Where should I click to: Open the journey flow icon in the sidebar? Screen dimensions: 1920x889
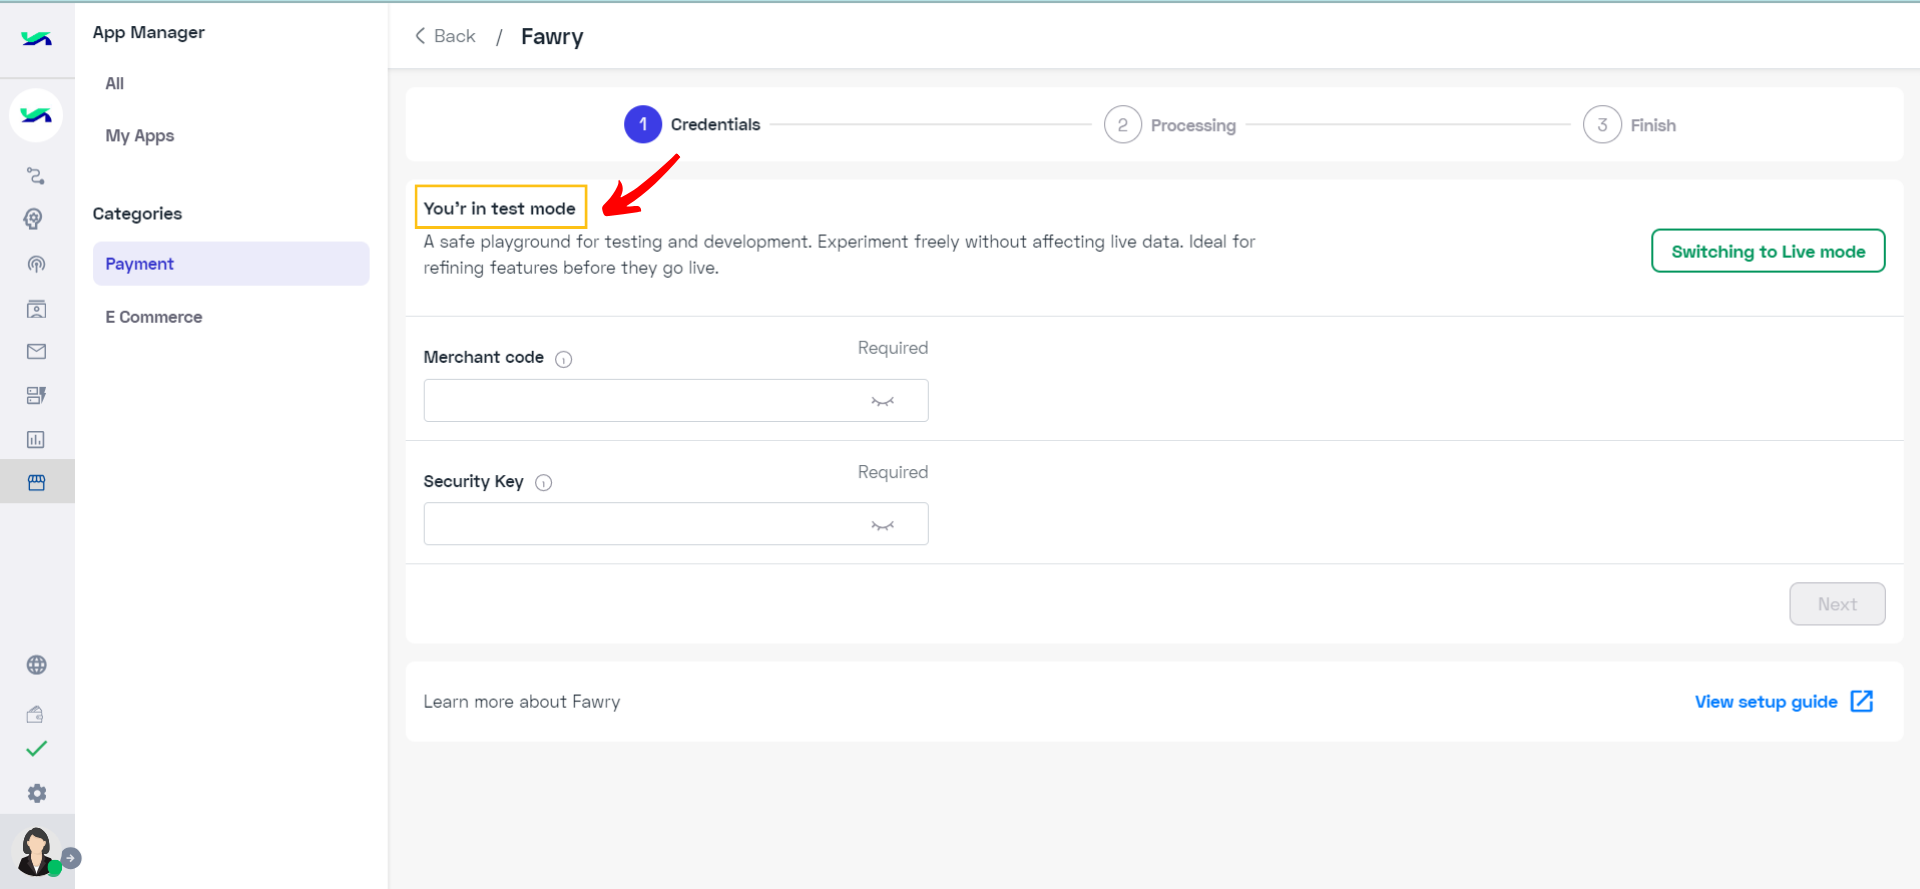click(x=36, y=176)
